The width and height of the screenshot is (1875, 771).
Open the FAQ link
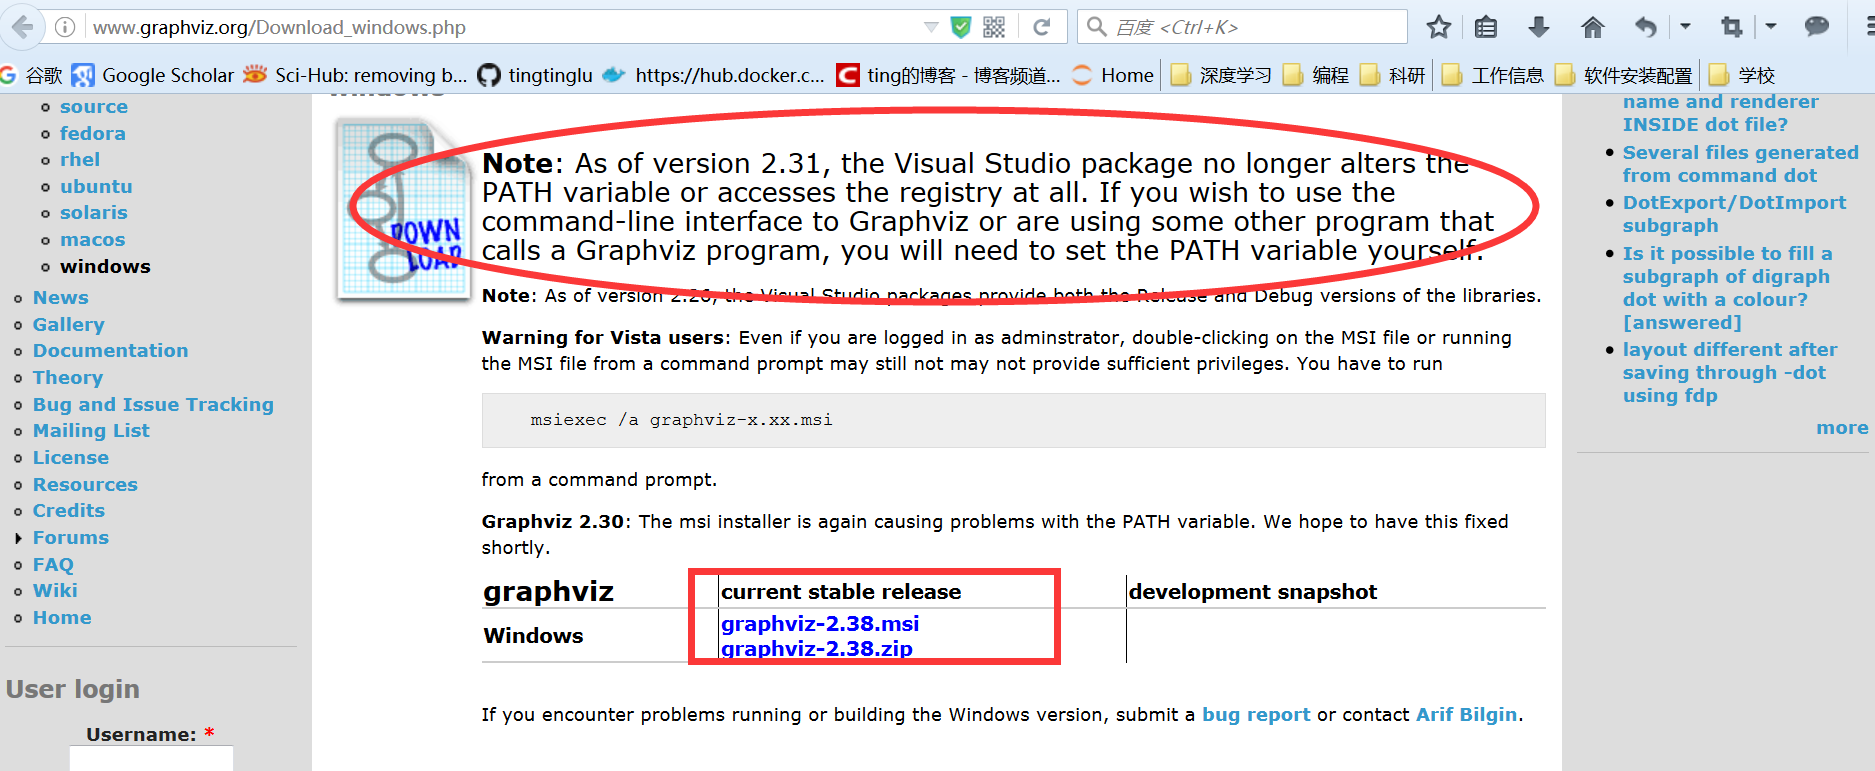coord(53,565)
